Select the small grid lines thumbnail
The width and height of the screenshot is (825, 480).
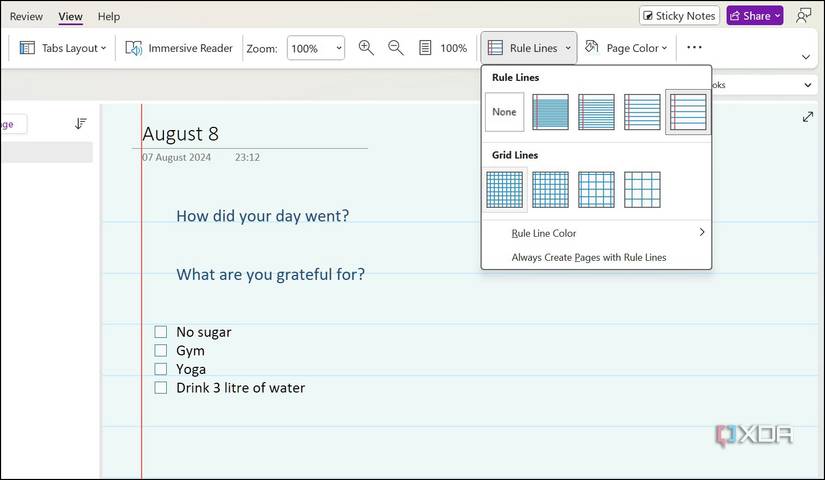(504, 189)
